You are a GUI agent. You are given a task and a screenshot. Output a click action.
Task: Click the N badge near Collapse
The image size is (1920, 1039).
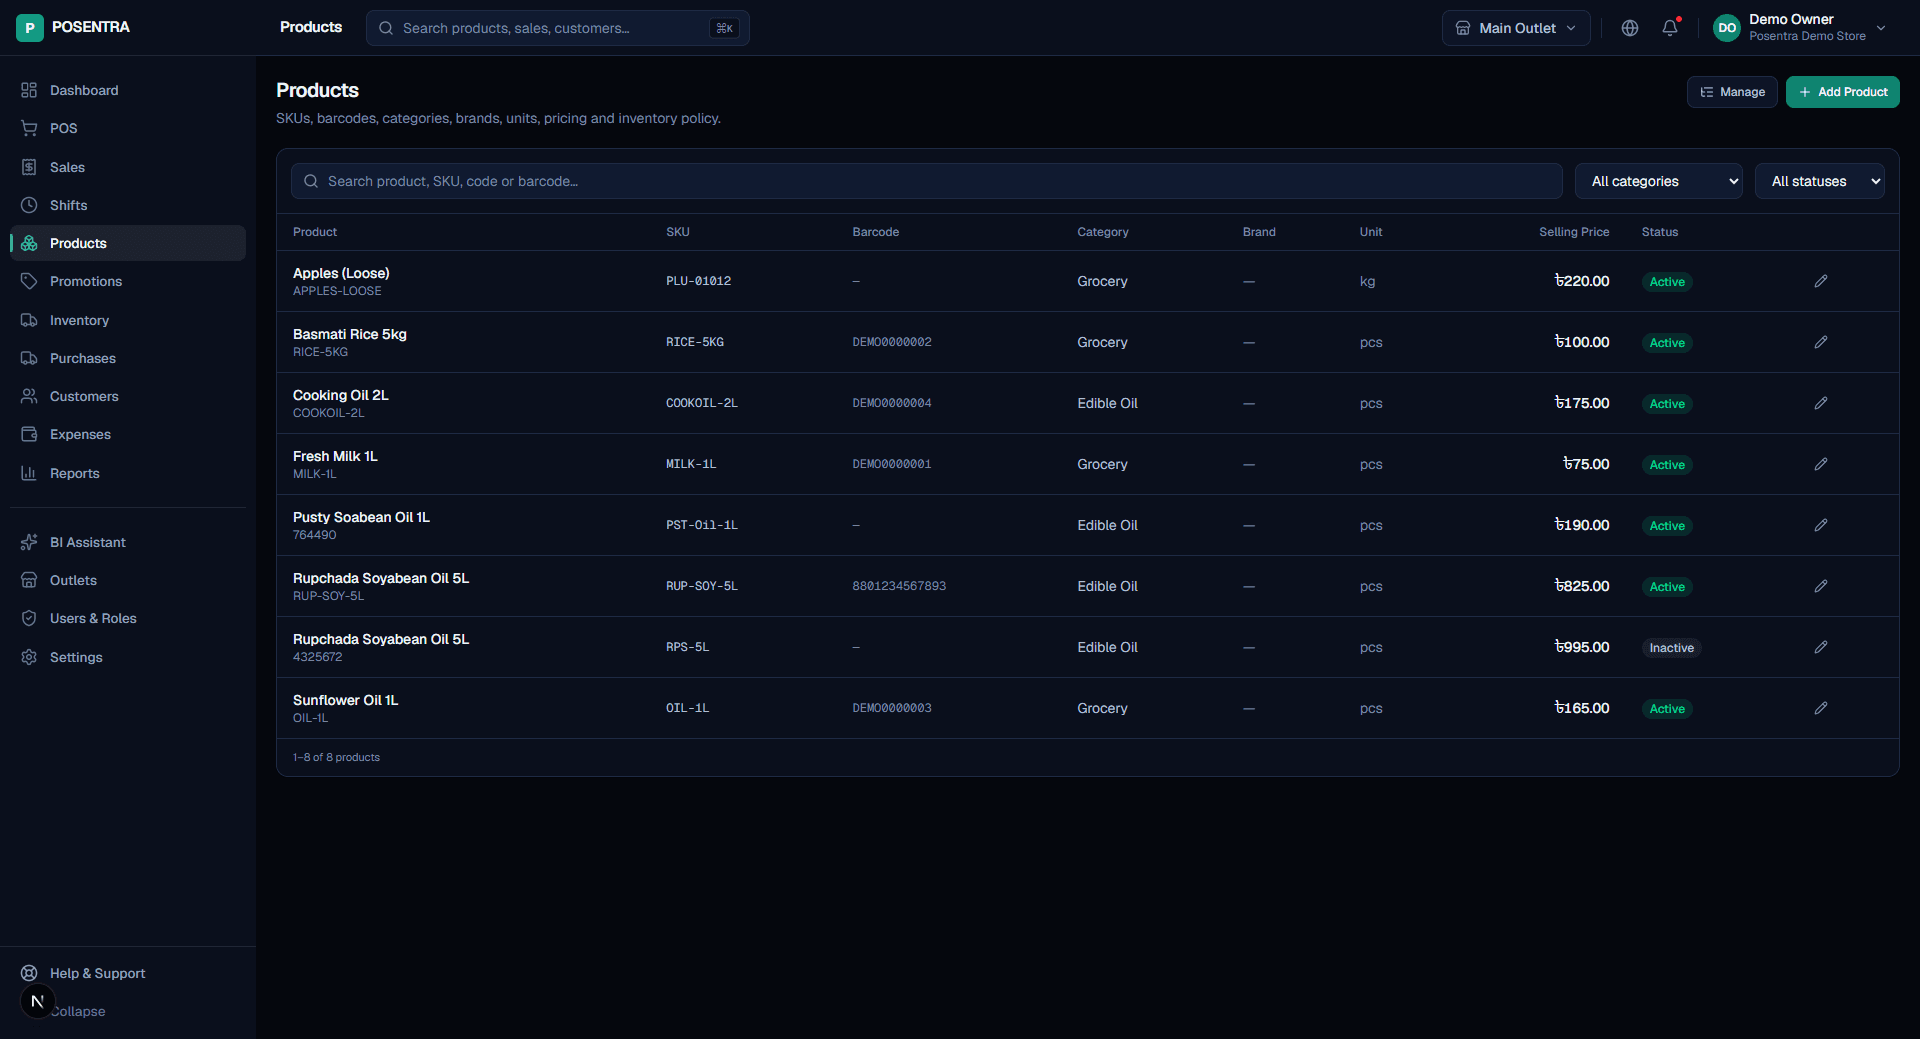click(37, 1001)
